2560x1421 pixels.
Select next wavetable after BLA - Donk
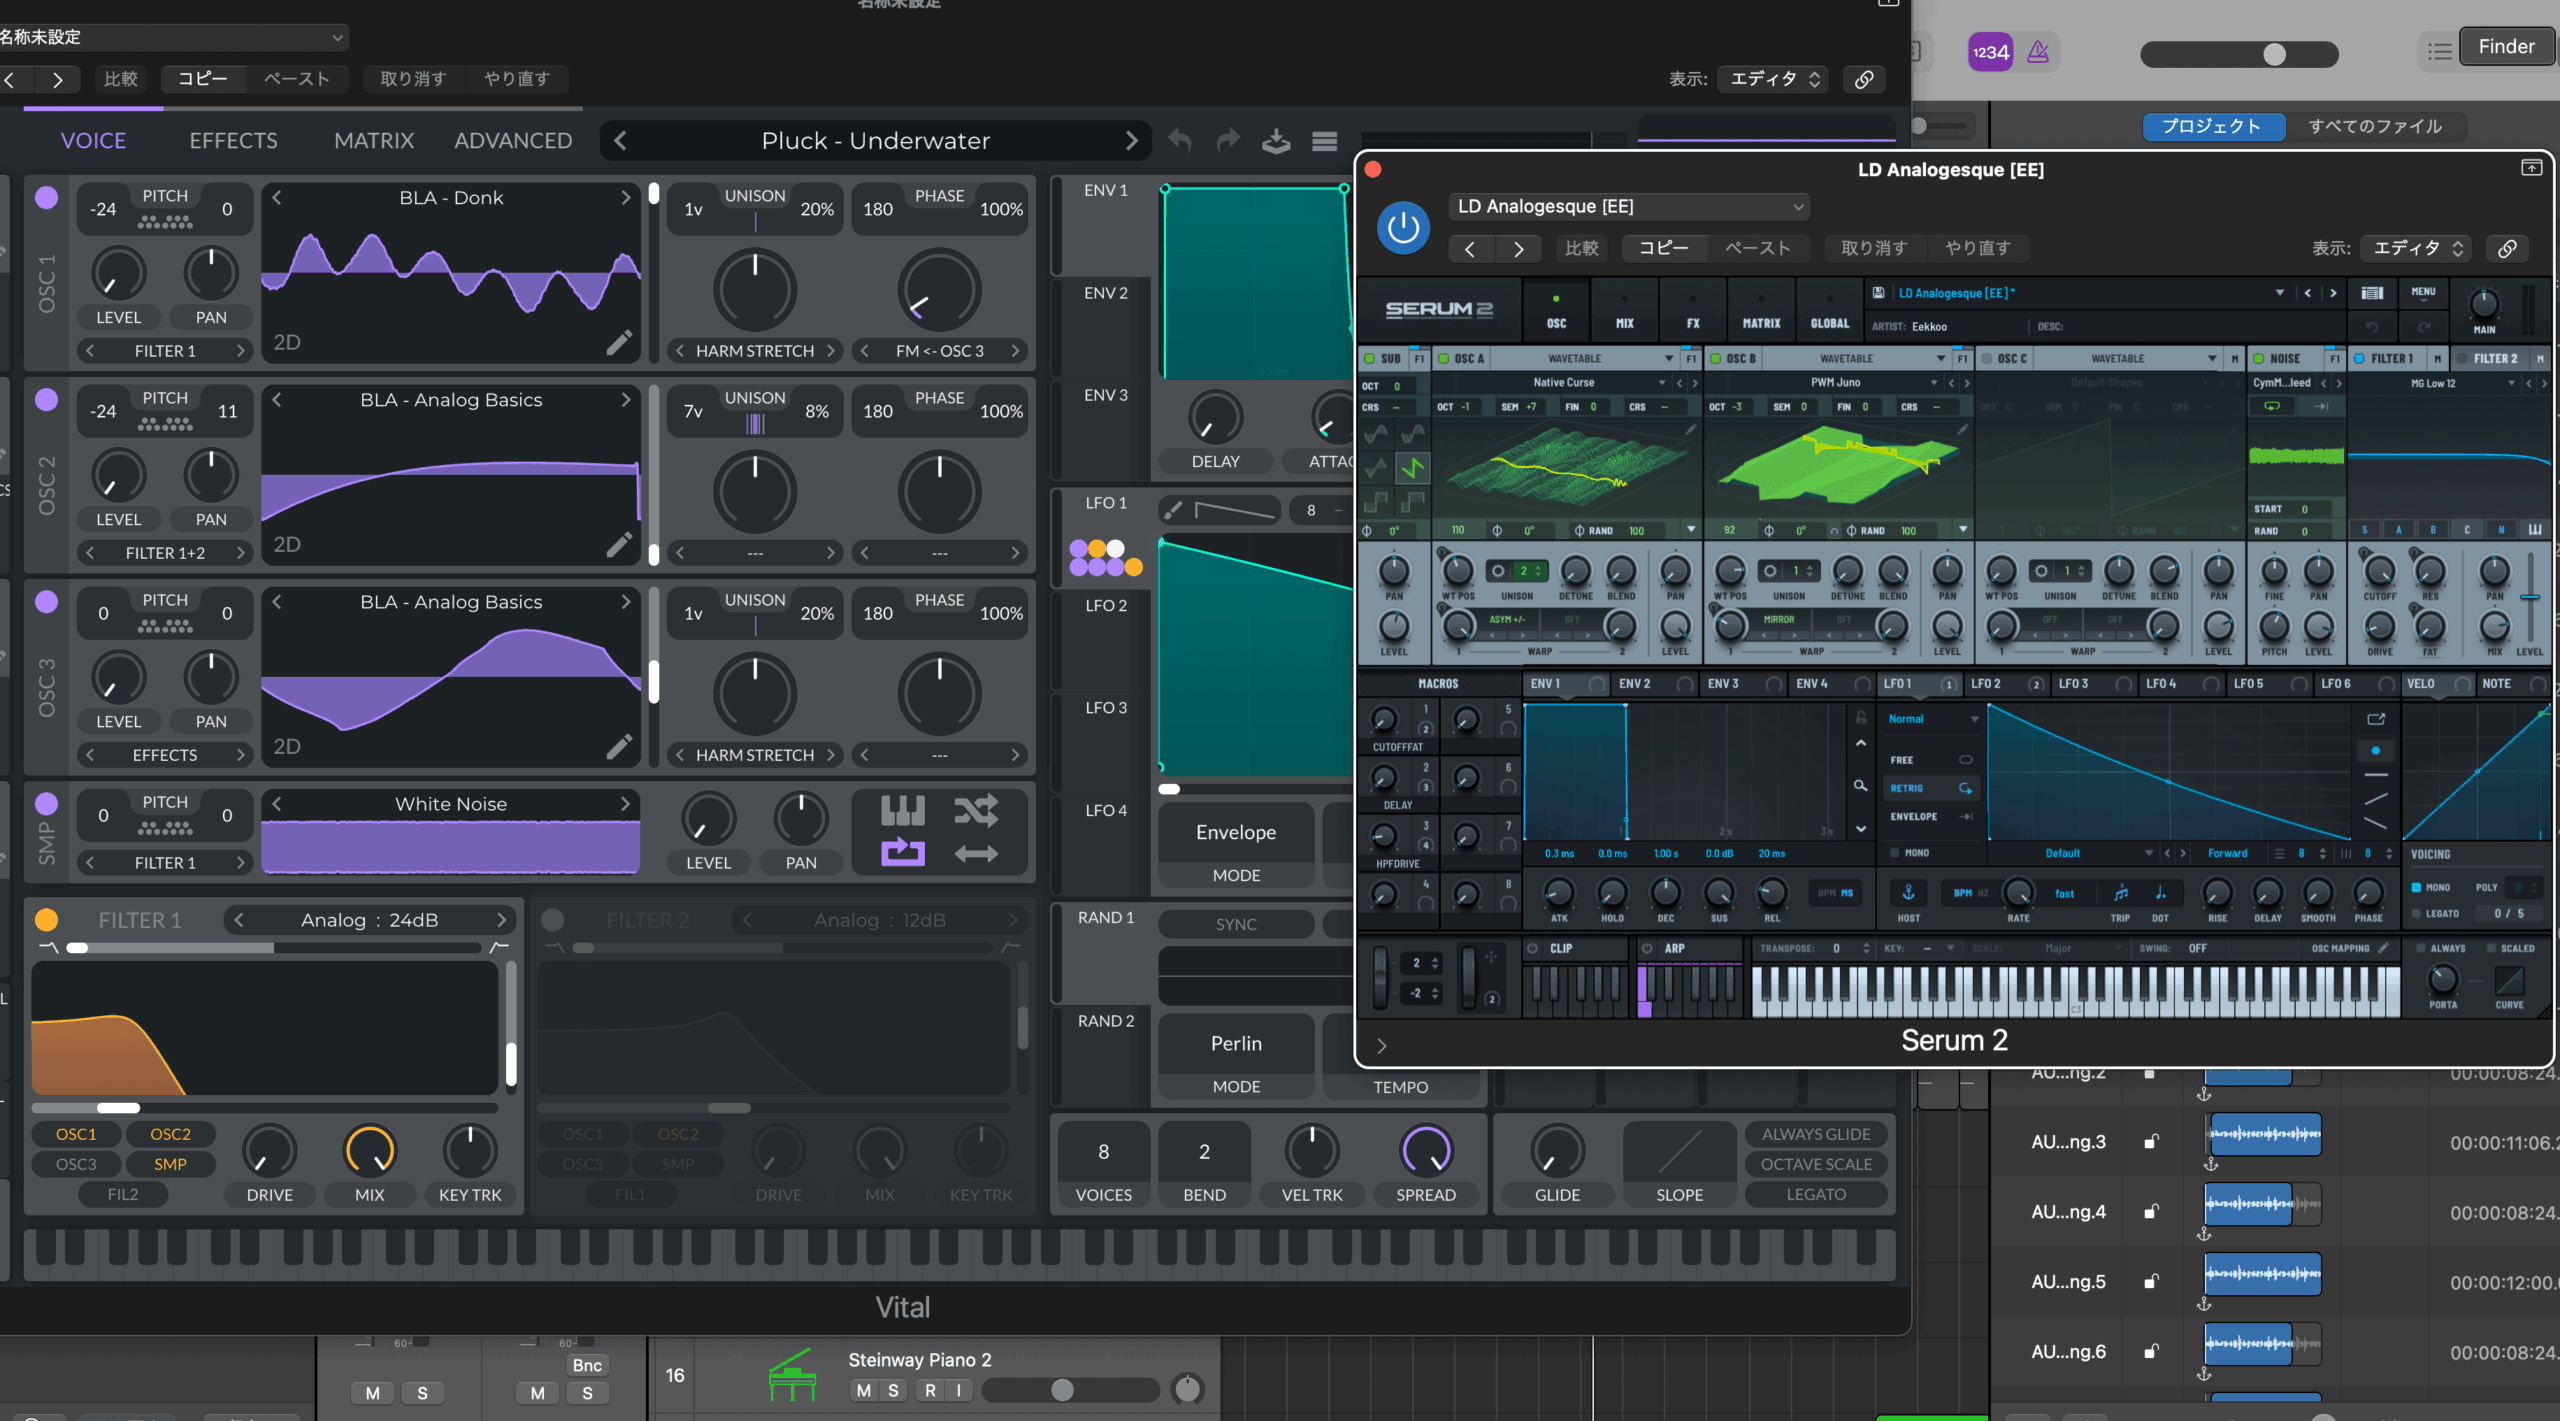pos(626,198)
